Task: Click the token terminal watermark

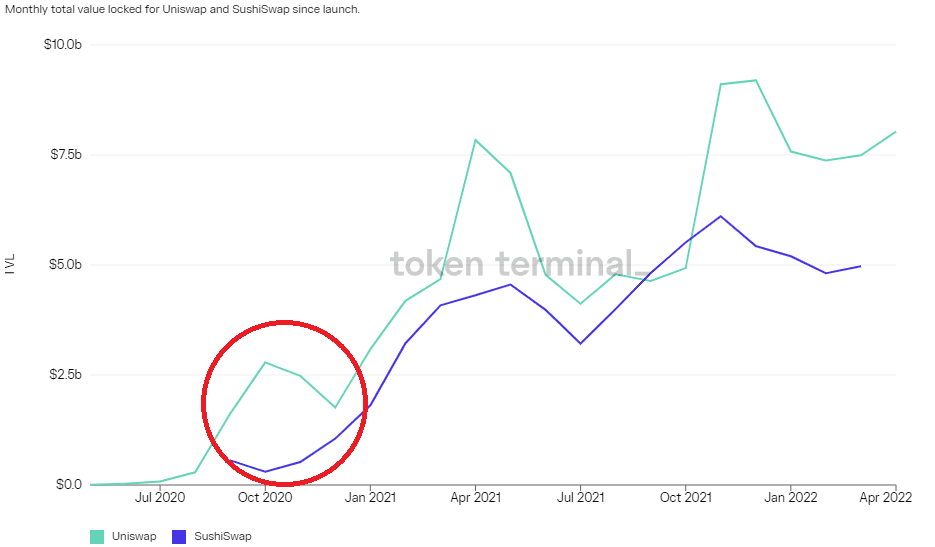Action: pyautogui.click(x=519, y=264)
